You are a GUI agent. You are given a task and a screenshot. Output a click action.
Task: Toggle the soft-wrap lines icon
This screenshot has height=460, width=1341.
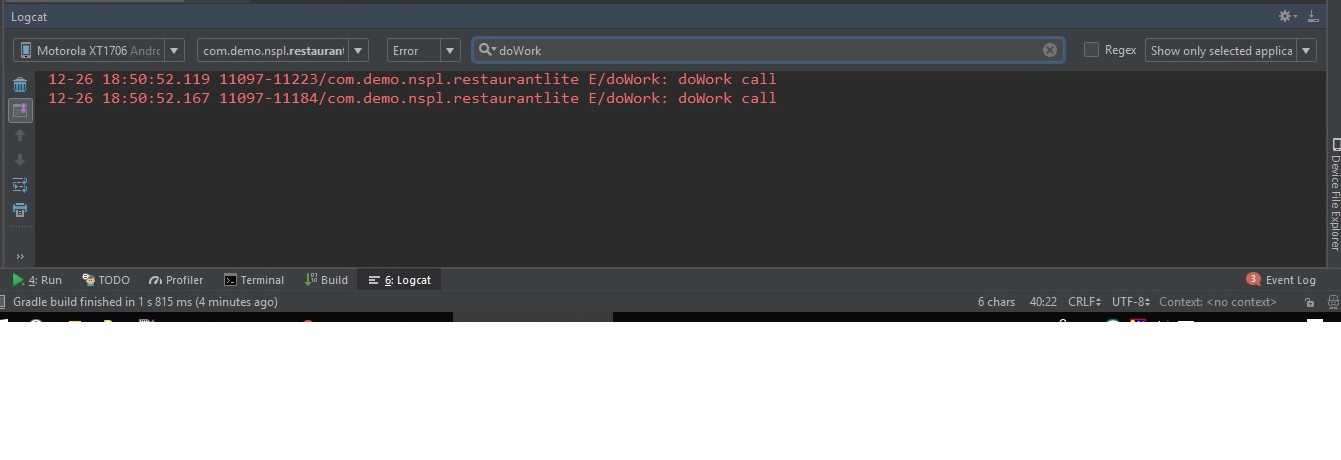(20, 185)
